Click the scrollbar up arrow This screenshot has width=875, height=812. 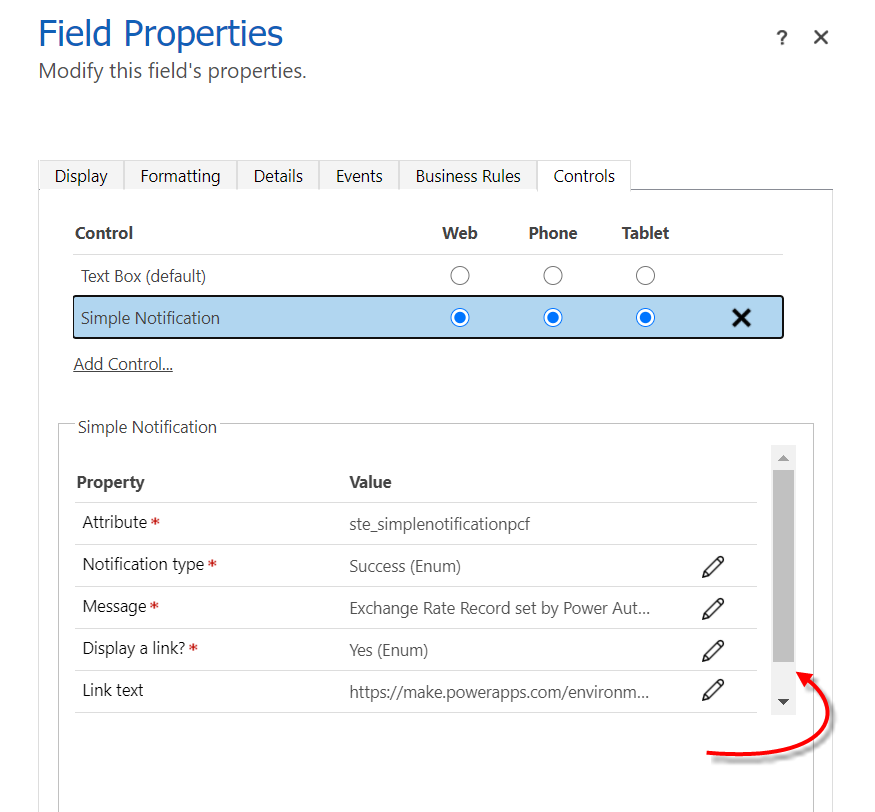pyautogui.click(x=783, y=457)
